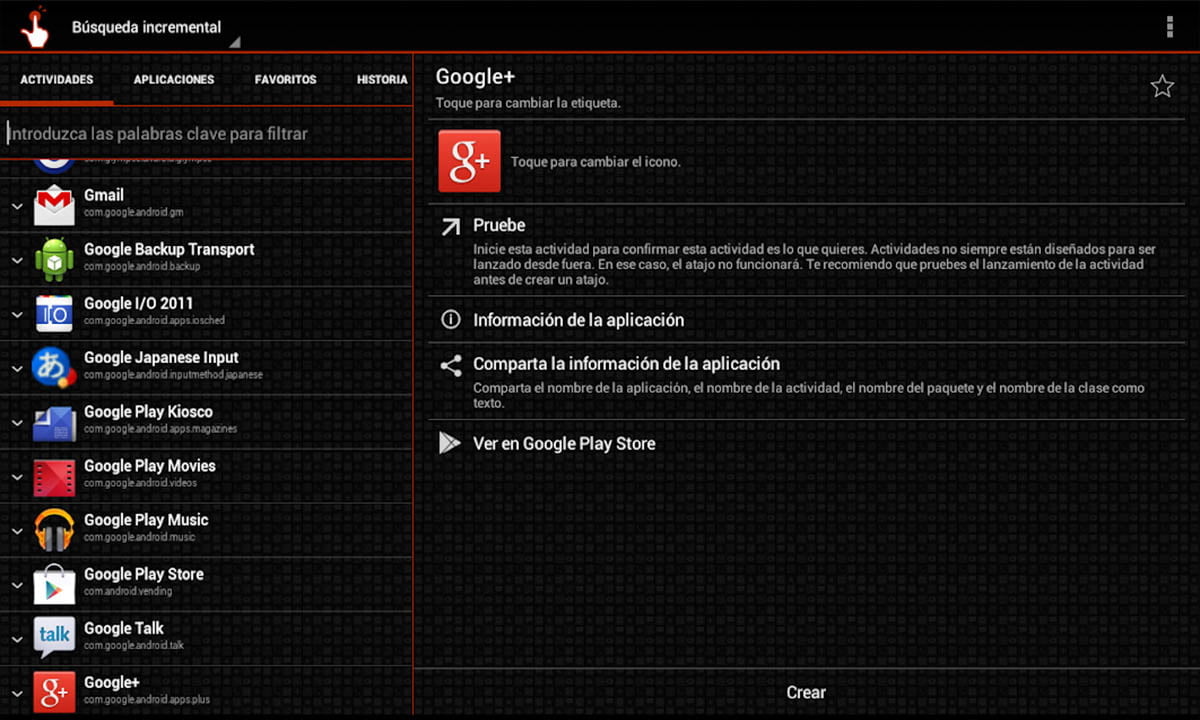Image resolution: width=1200 pixels, height=720 pixels.
Task: Select 'com.android.vending' package text
Action: click(128, 591)
